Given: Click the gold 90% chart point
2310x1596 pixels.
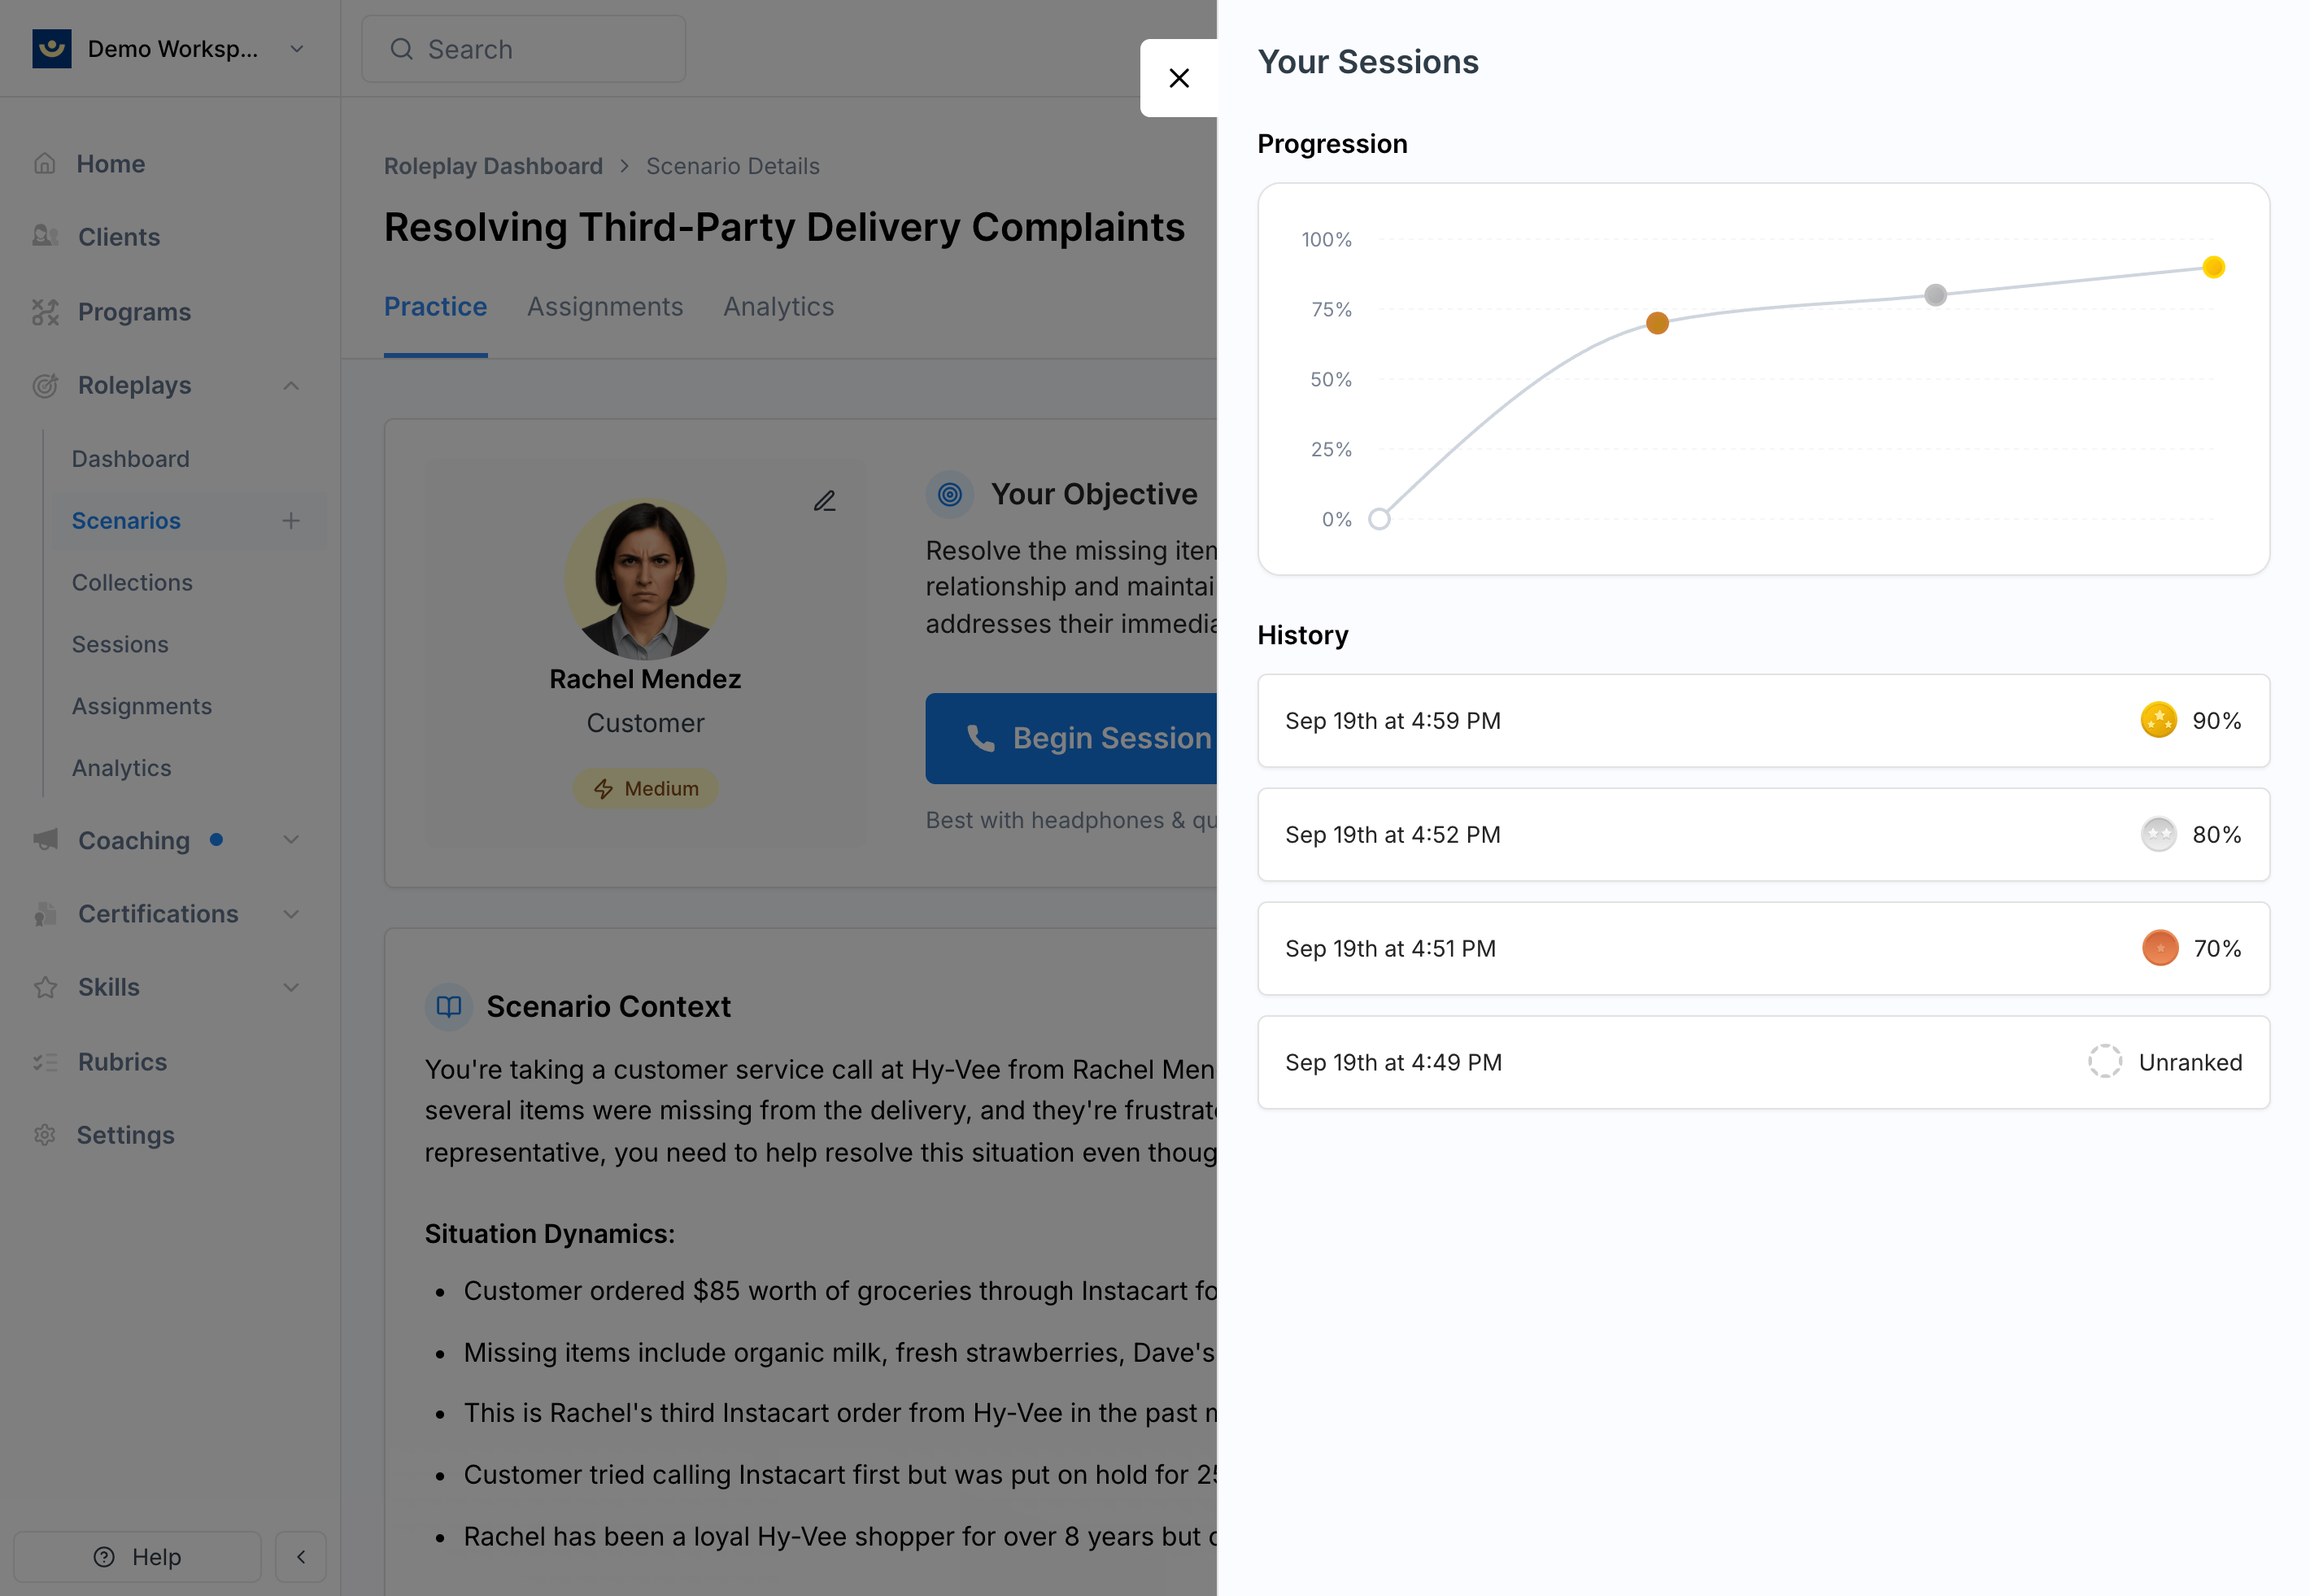Looking at the screenshot, I should [x=2214, y=267].
